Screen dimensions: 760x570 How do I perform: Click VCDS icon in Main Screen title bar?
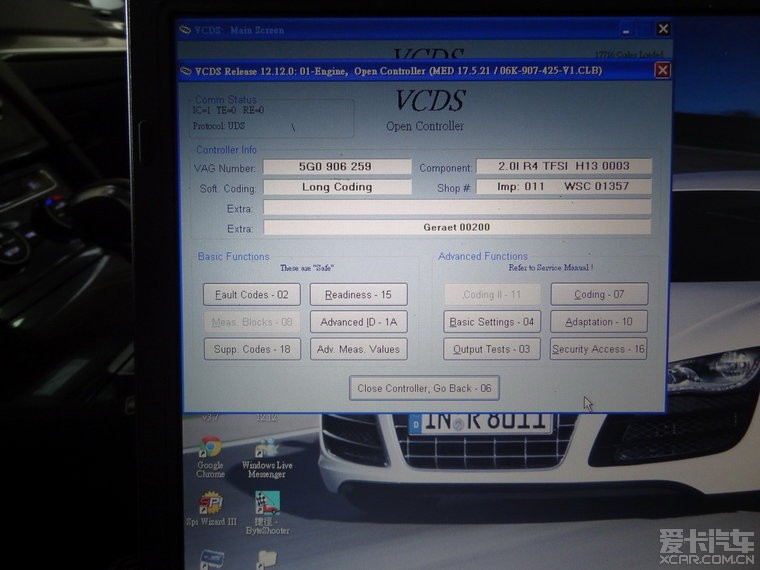click(x=185, y=30)
